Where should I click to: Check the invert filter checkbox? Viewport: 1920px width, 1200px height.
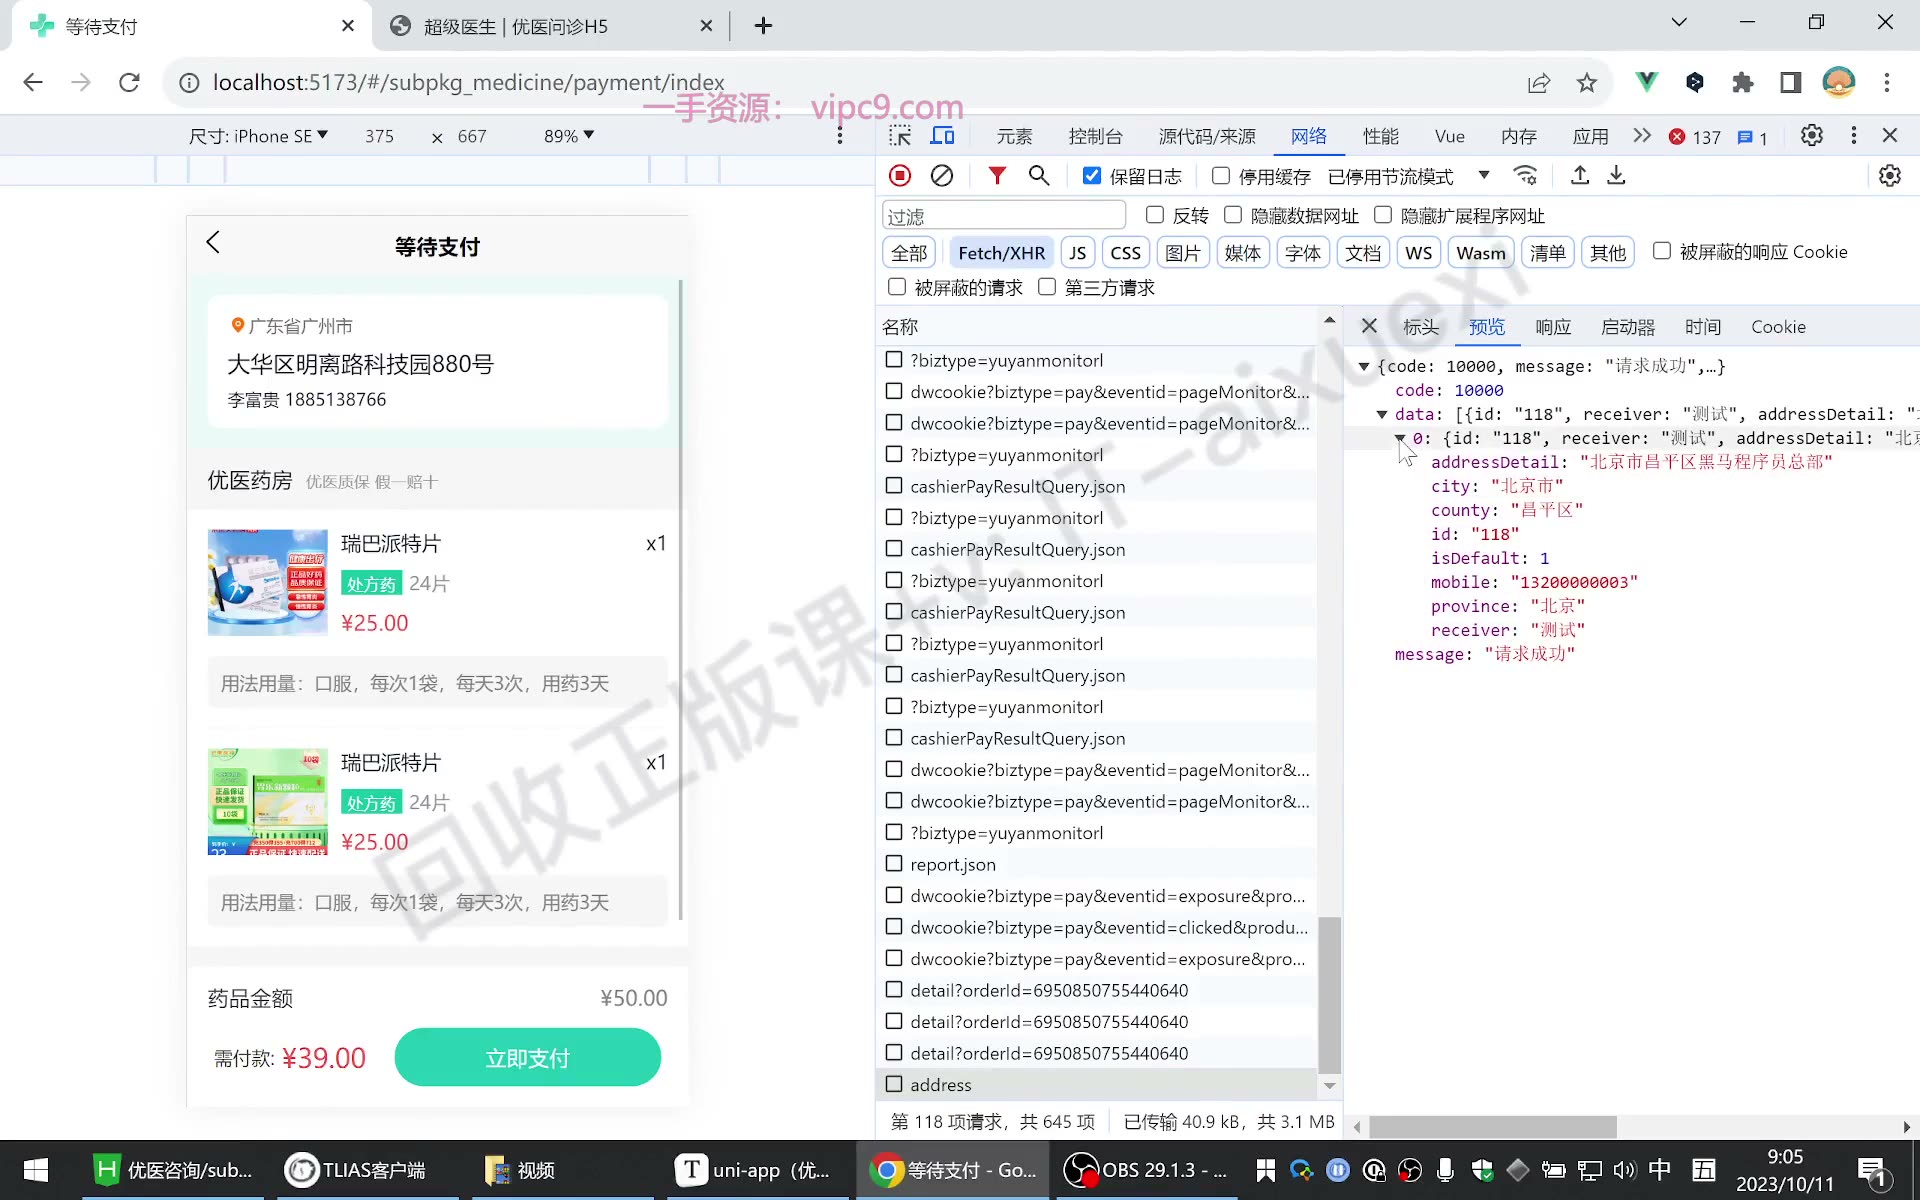point(1155,215)
